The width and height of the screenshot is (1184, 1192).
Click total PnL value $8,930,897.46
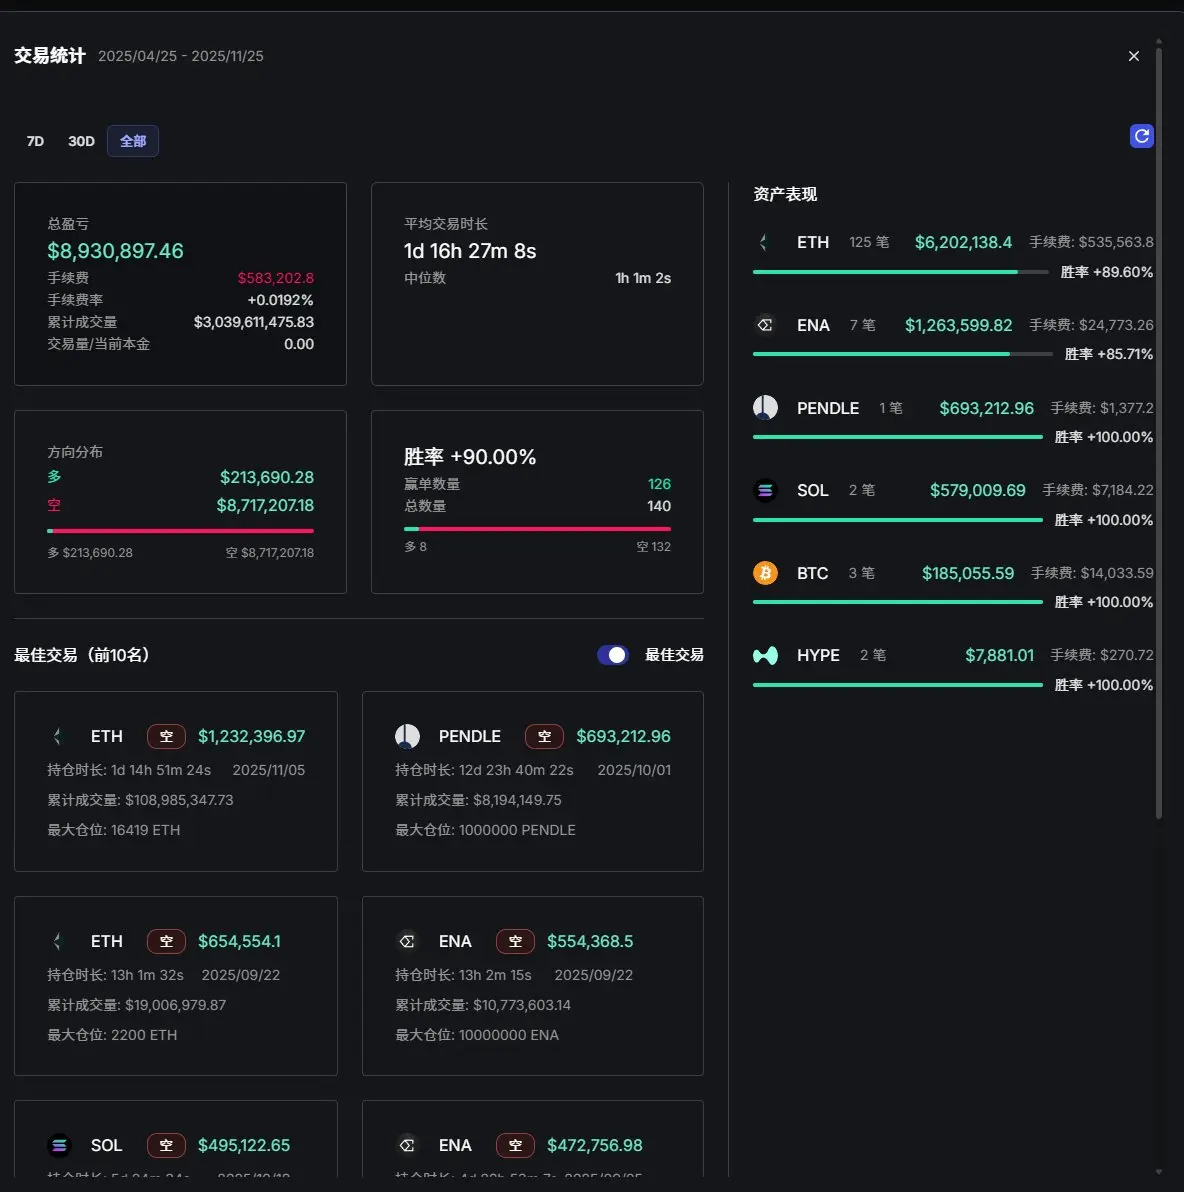(116, 251)
